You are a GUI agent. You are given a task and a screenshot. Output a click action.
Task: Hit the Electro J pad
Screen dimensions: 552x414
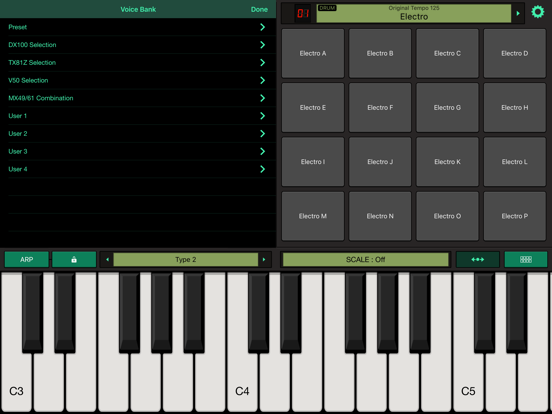[380, 162]
